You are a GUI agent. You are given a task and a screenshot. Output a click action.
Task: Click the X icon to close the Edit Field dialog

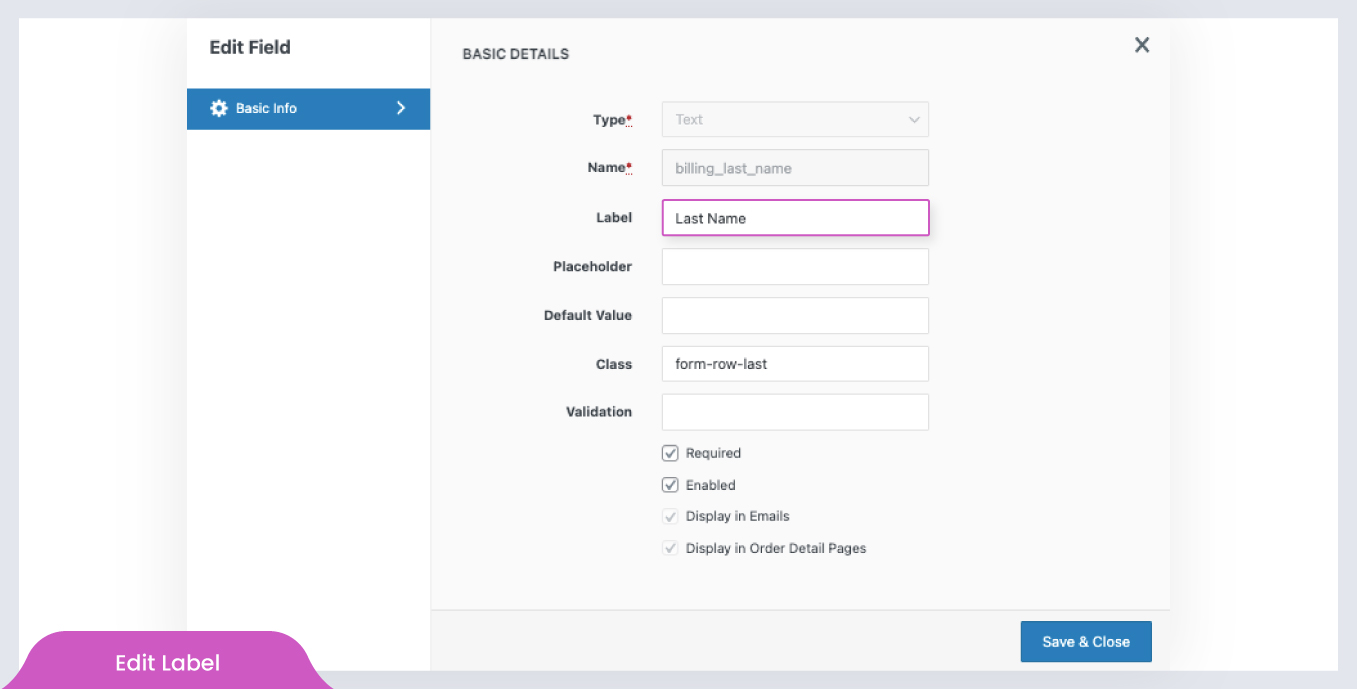(1141, 45)
